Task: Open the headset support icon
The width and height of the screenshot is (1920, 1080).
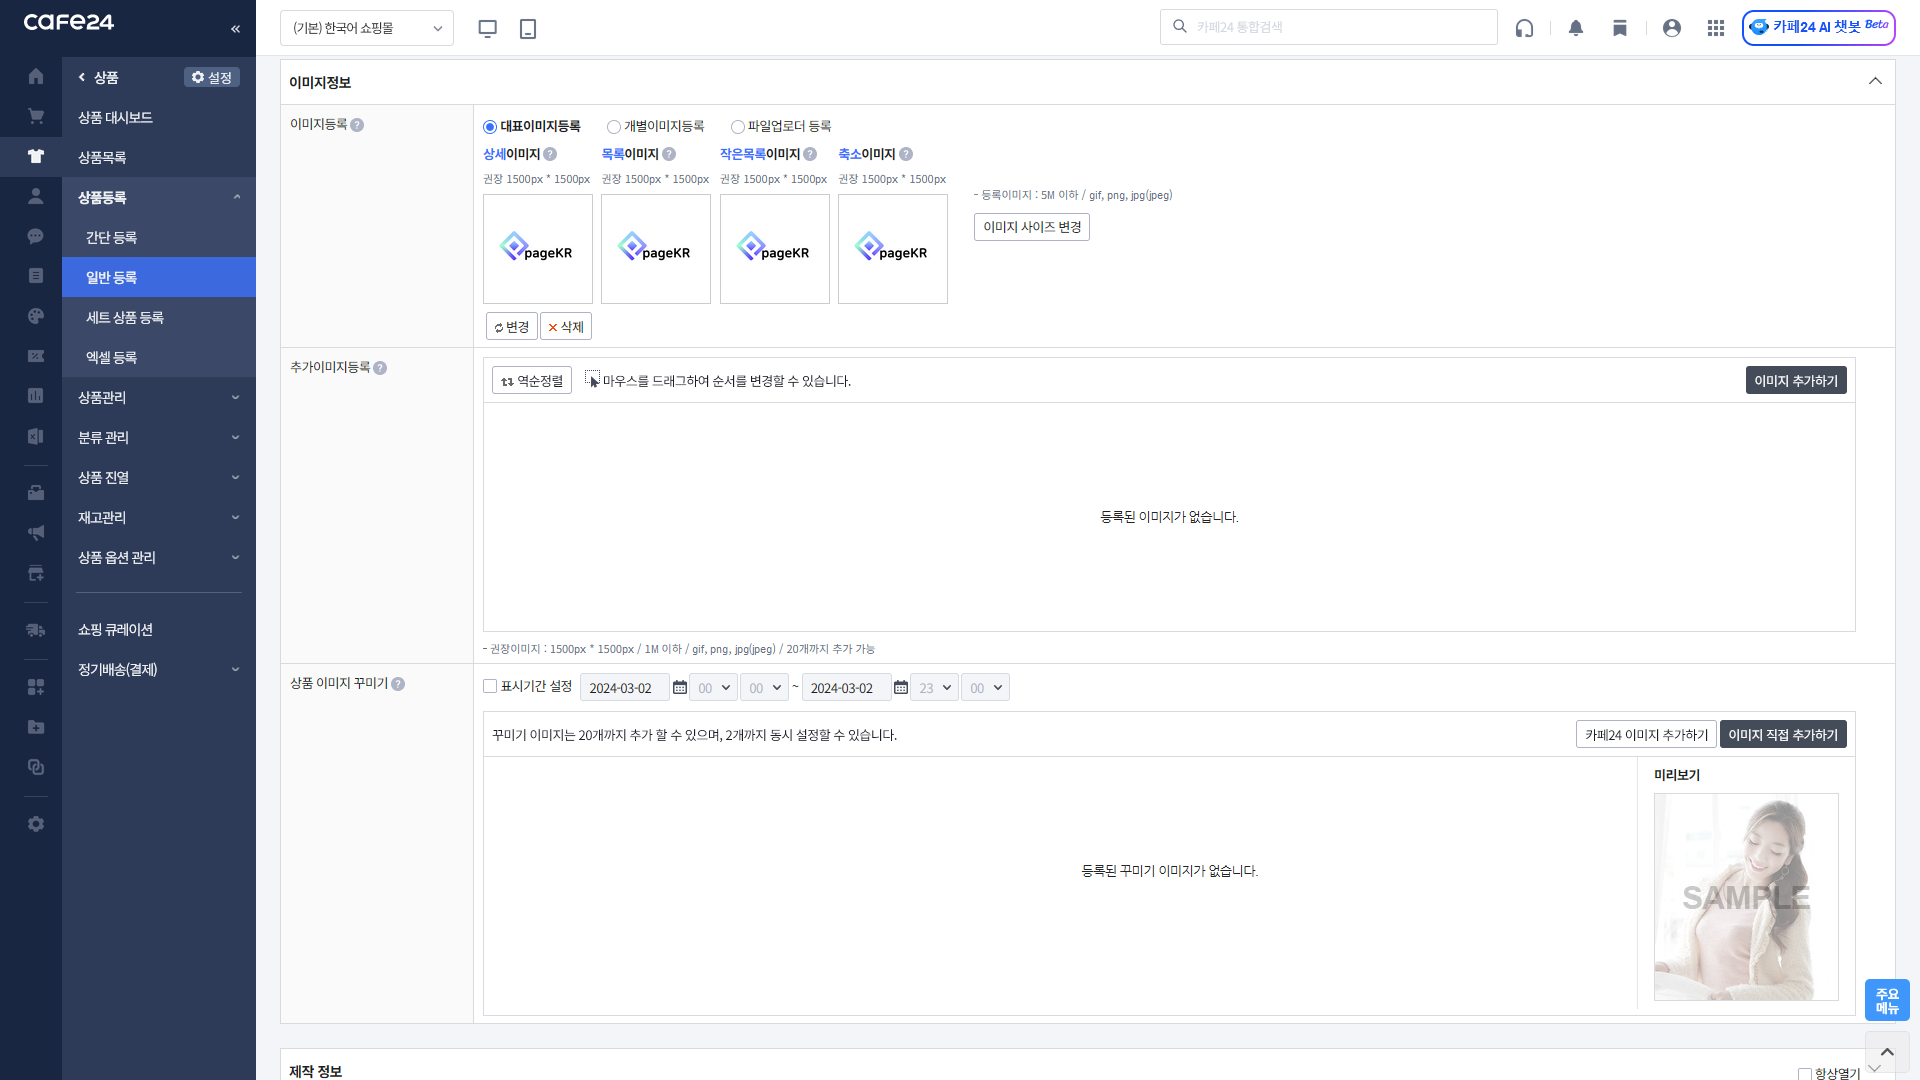Action: coord(1524,28)
